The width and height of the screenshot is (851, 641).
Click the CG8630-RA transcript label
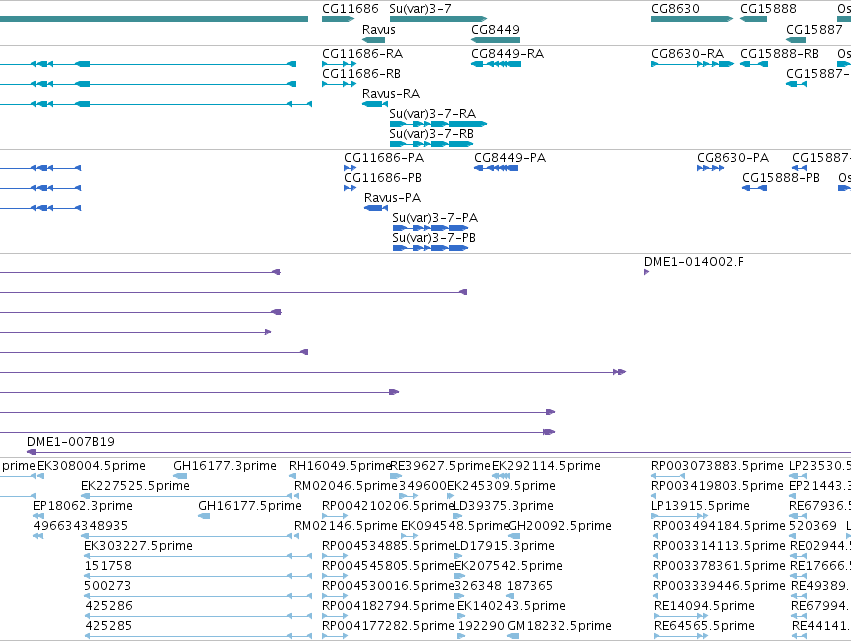point(688,54)
